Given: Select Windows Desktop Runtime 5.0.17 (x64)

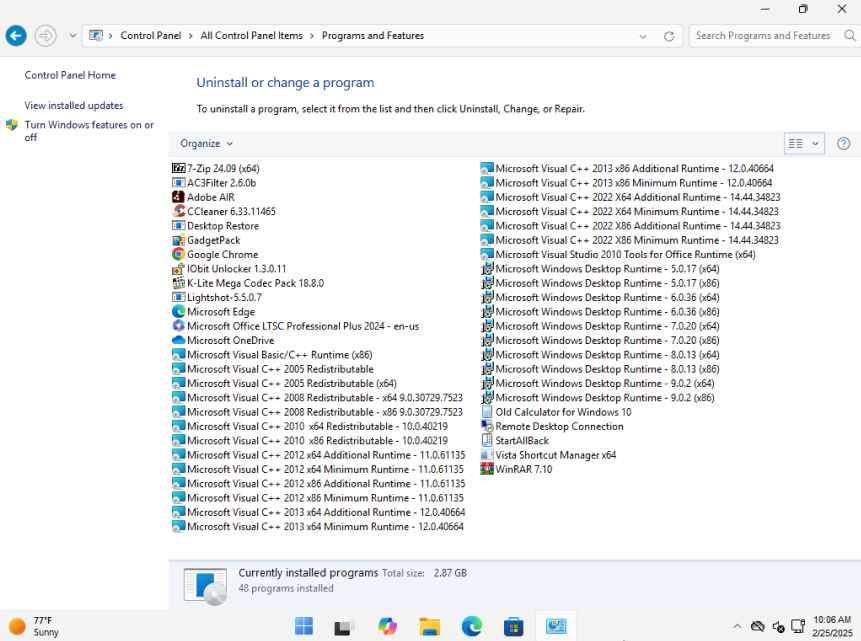Looking at the screenshot, I should click(600, 269).
